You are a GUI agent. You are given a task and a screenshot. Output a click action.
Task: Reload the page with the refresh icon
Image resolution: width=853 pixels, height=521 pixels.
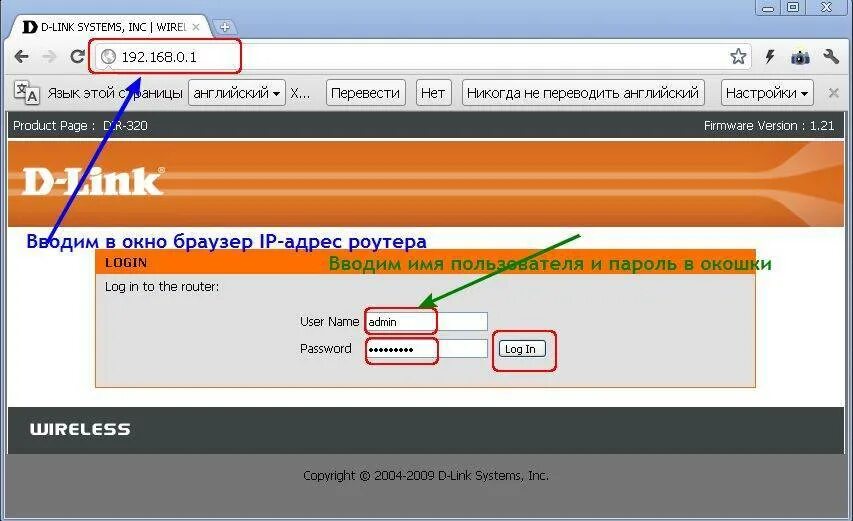77,56
